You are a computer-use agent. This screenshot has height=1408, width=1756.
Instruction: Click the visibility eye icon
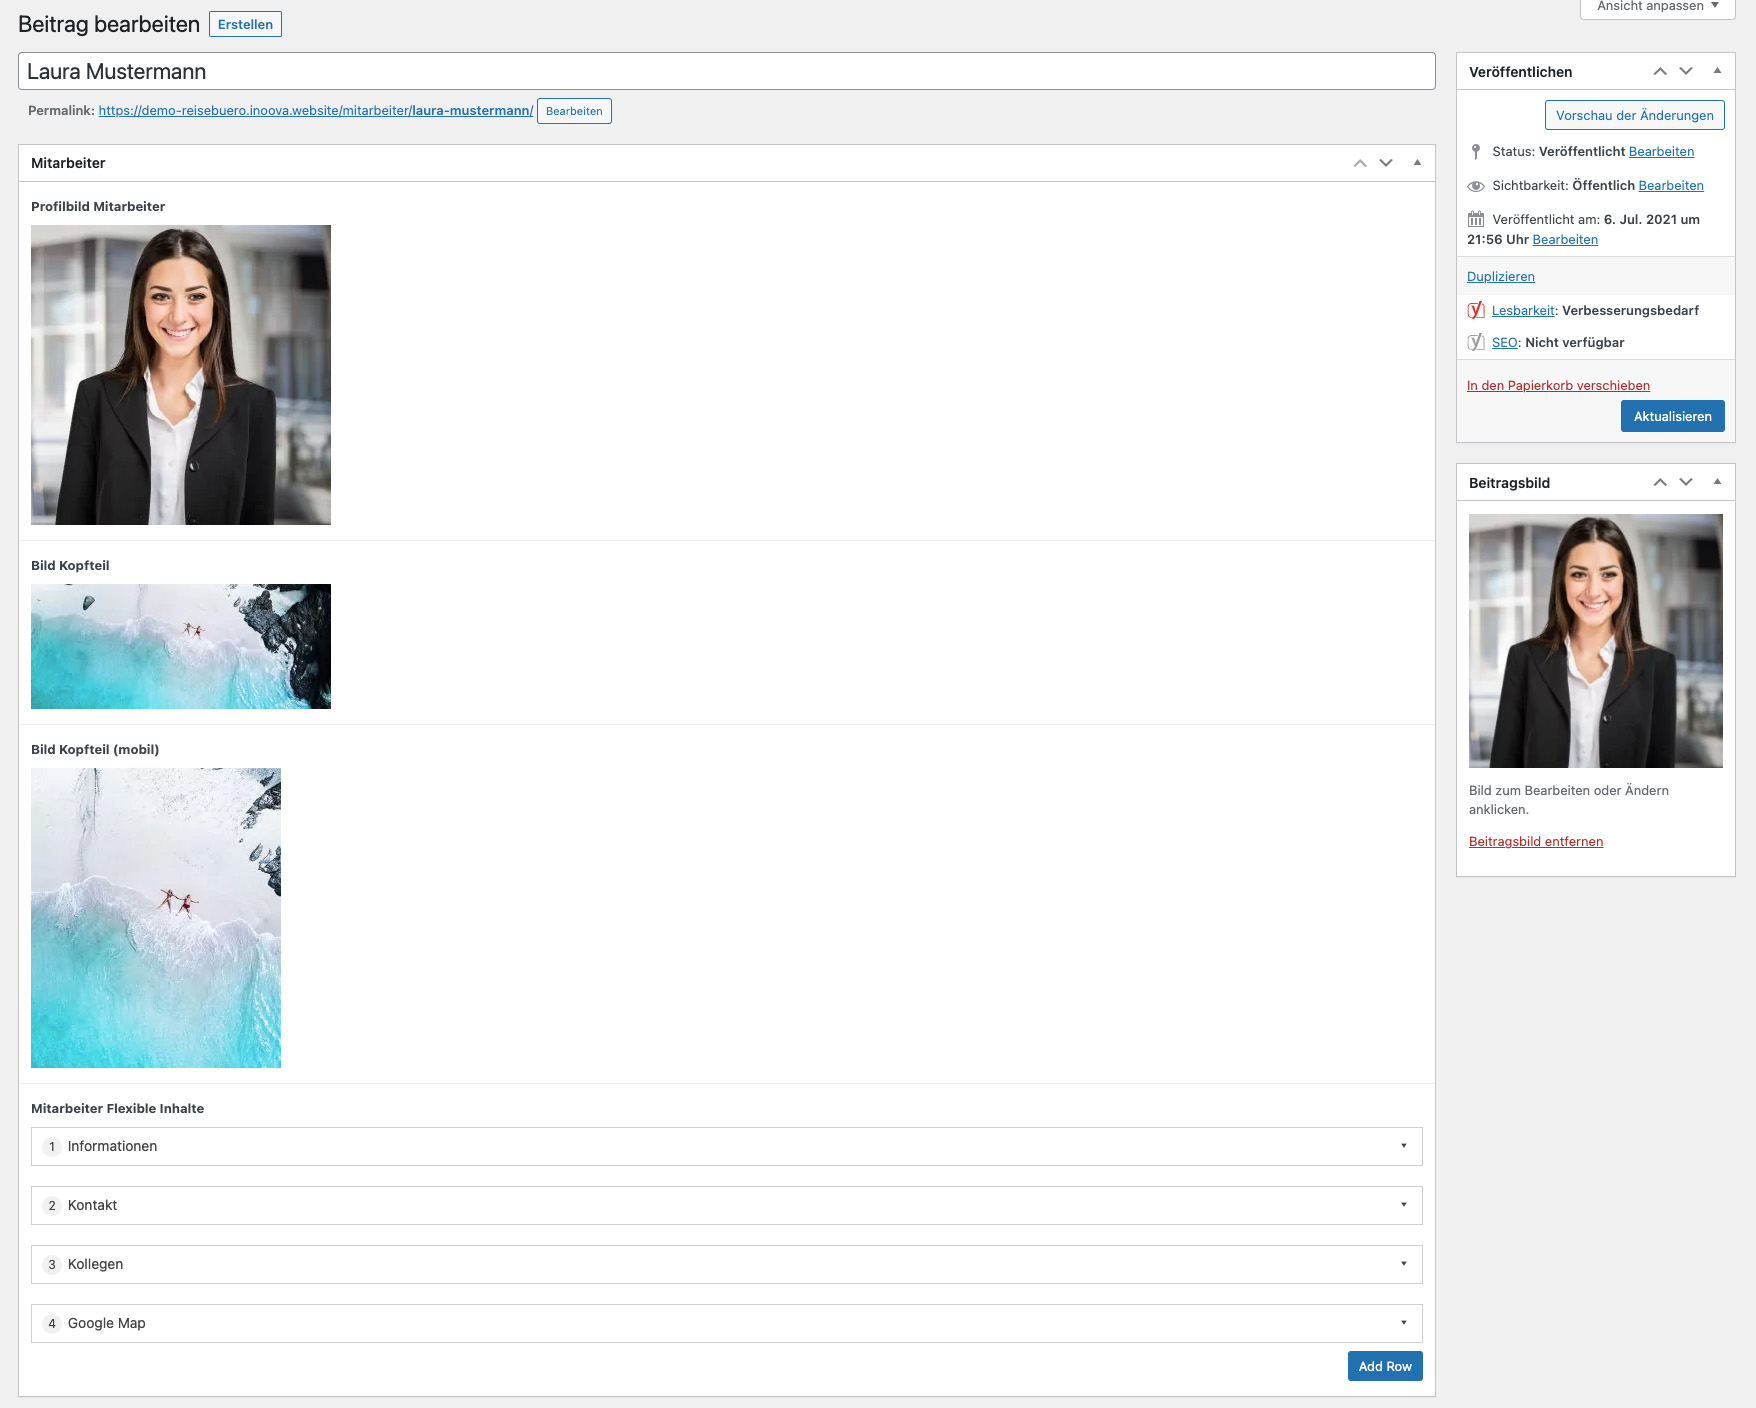pos(1476,186)
